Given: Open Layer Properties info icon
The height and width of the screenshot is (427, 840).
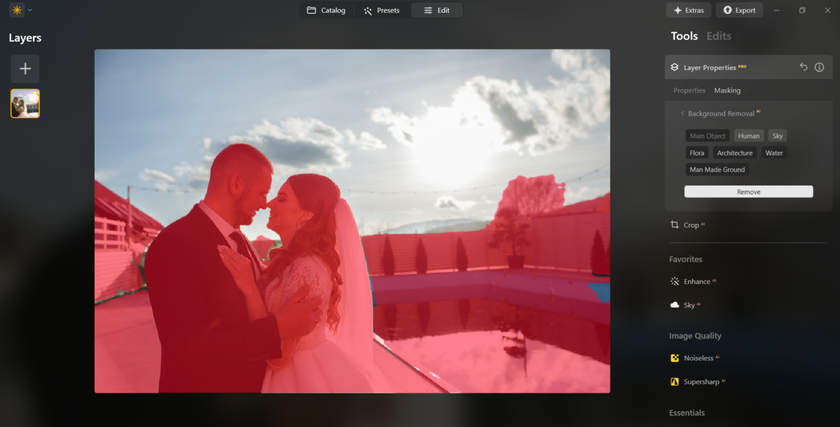Looking at the screenshot, I should coord(819,67).
